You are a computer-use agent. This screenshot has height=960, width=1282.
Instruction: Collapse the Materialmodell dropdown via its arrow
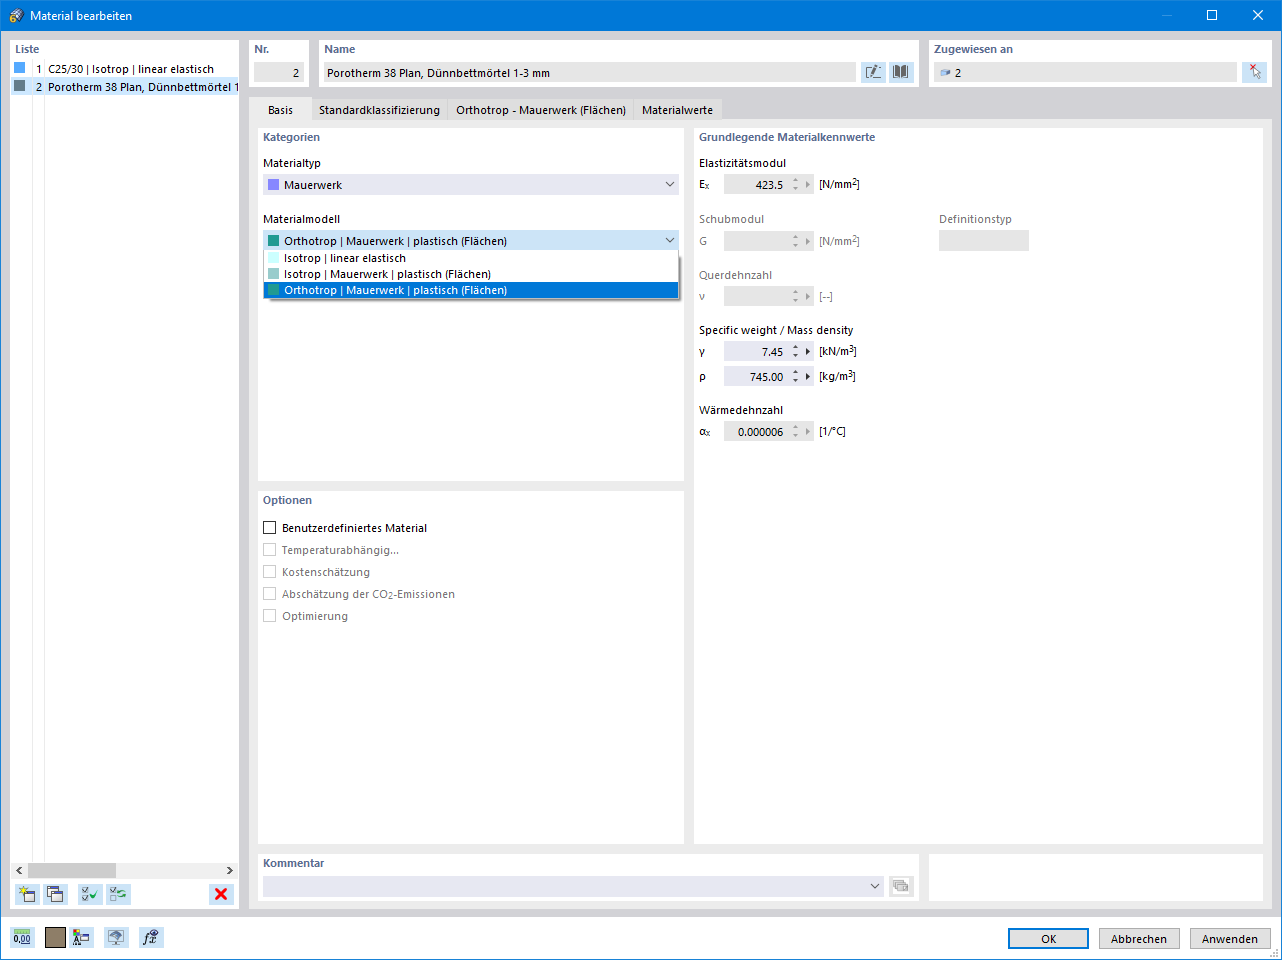pyautogui.click(x=670, y=241)
